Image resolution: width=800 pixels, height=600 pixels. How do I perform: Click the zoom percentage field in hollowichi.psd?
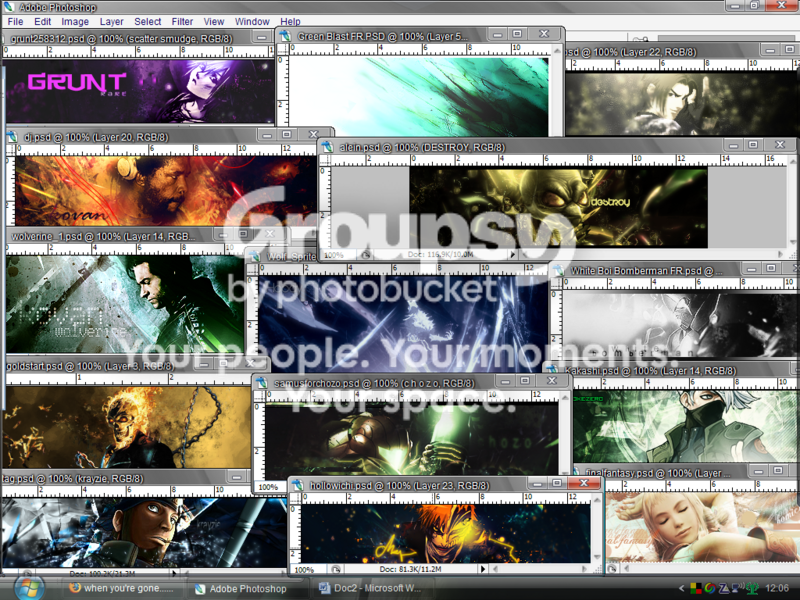309,569
